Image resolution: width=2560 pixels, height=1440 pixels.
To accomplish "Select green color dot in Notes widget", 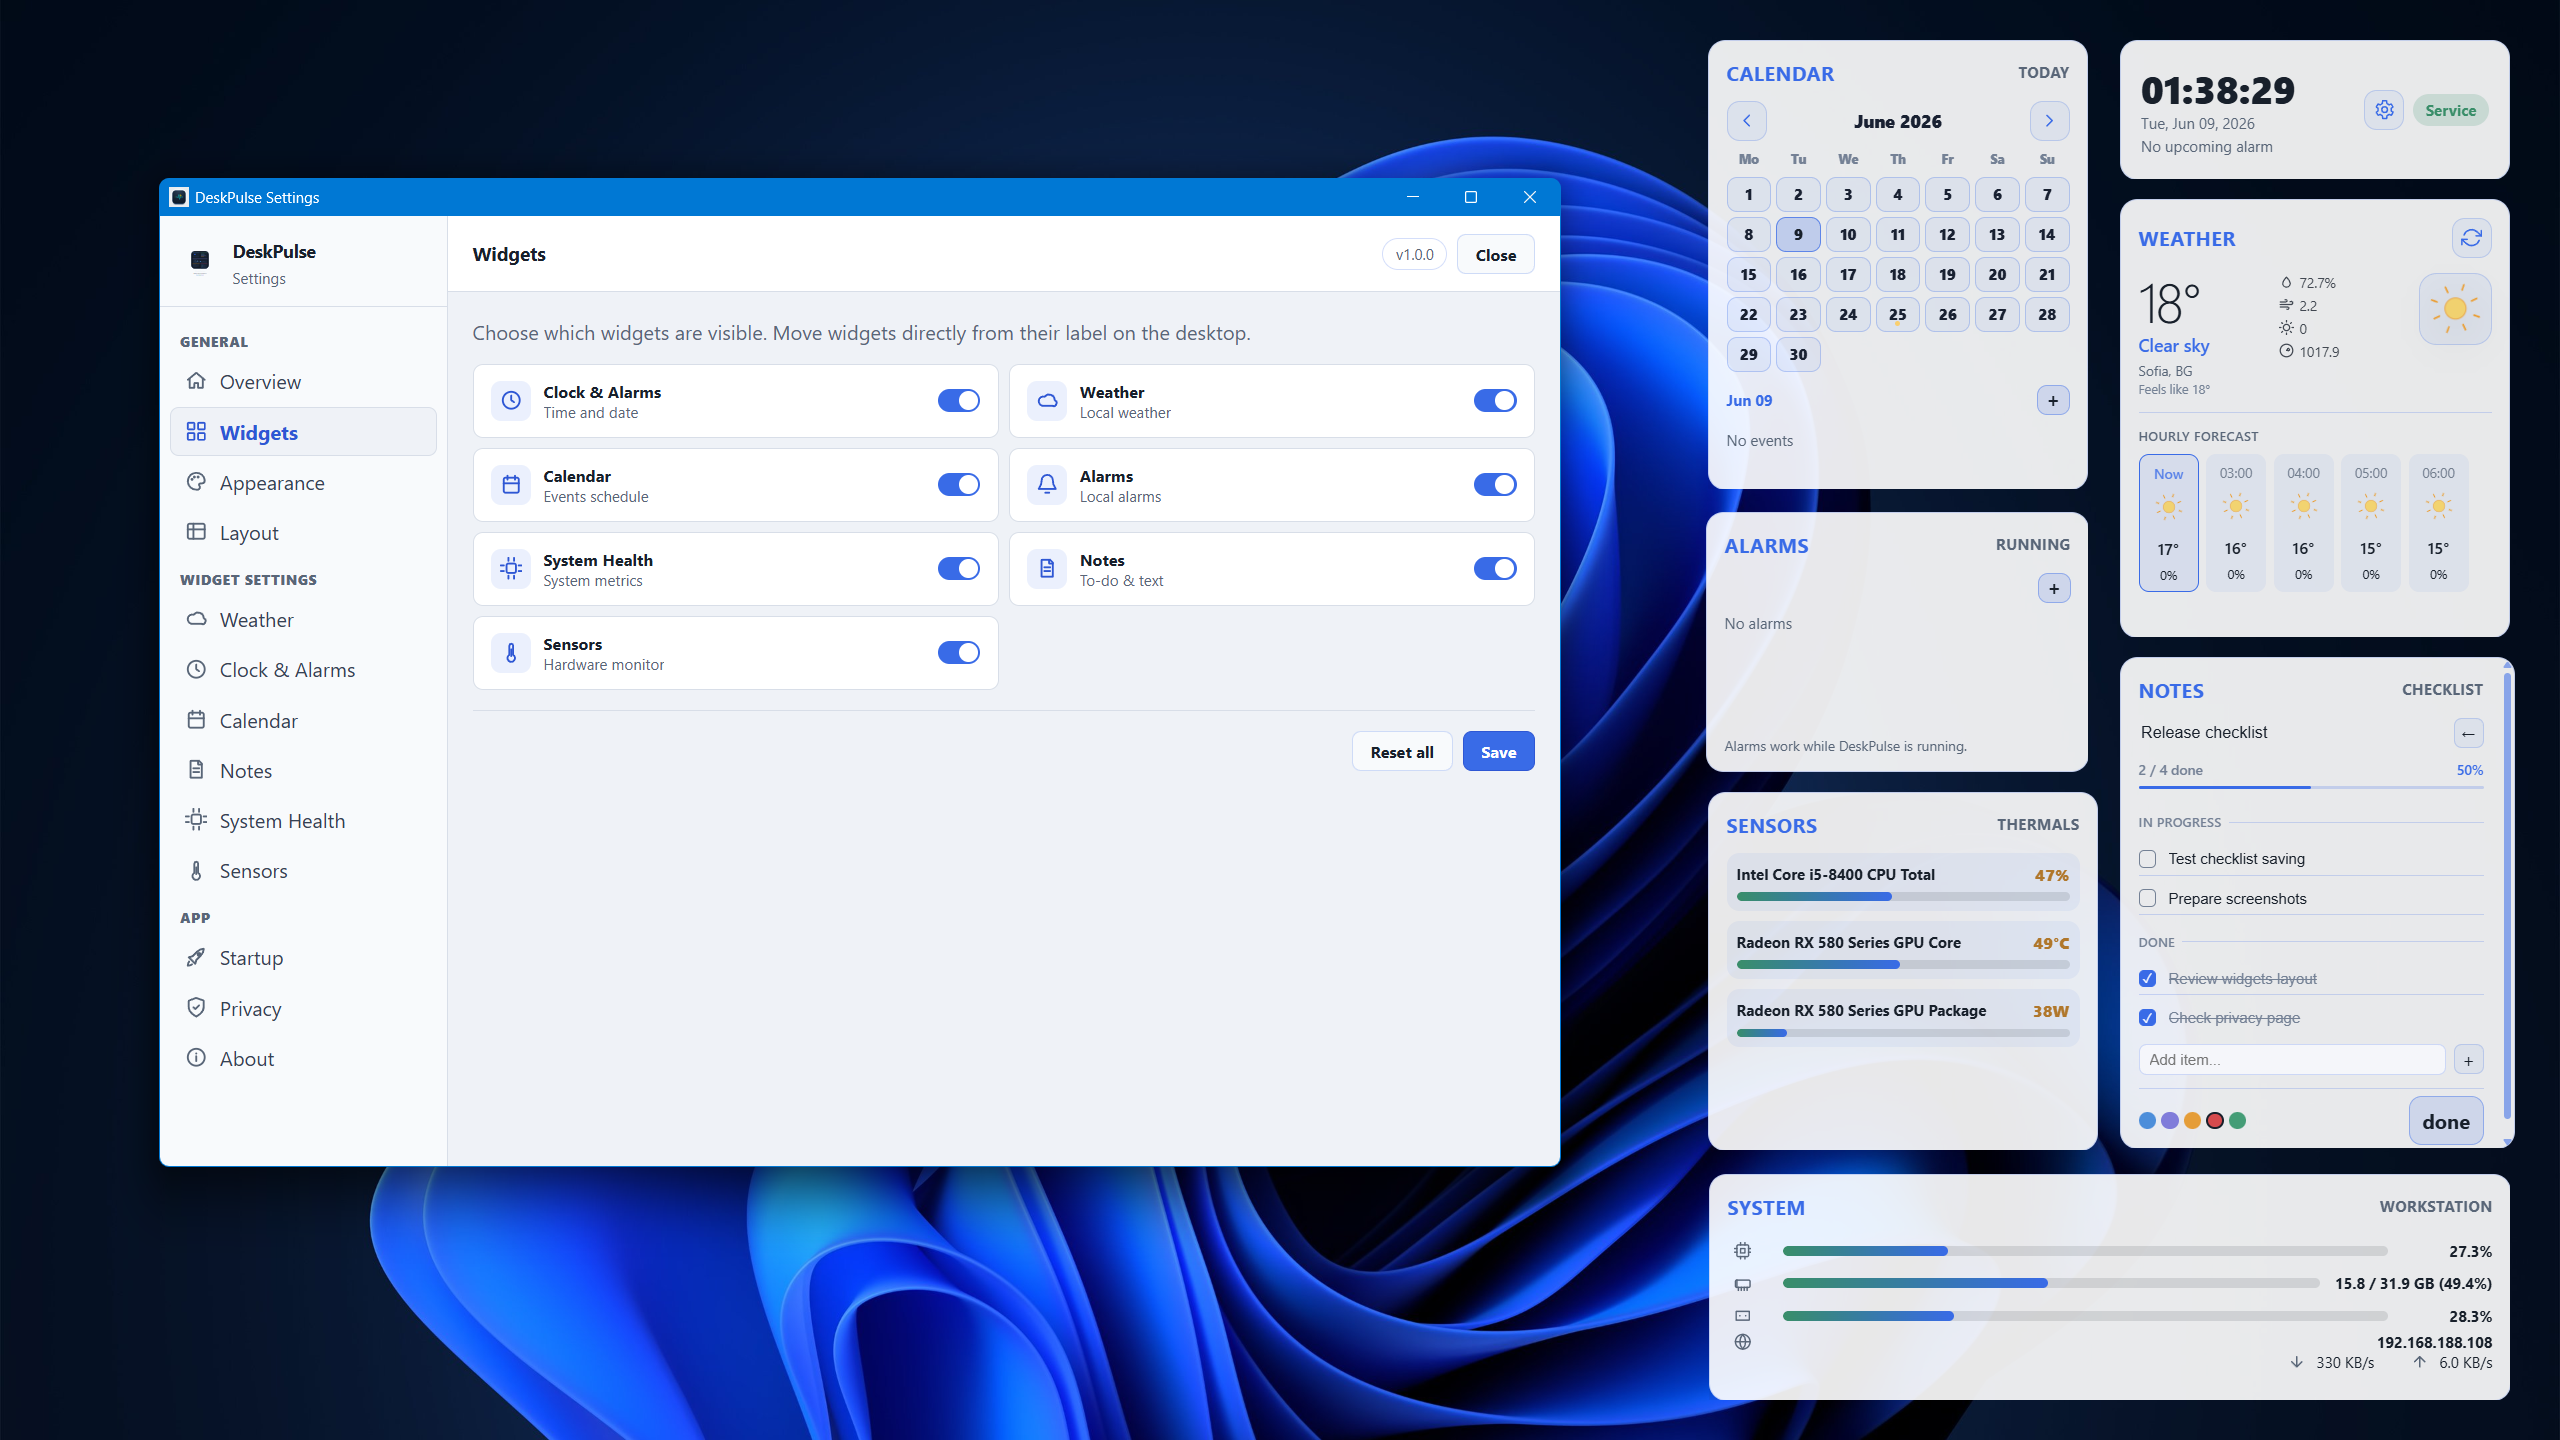I will (x=2238, y=1121).
